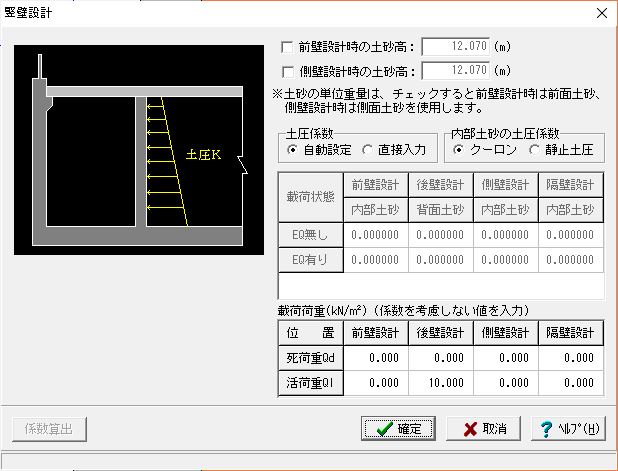This screenshot has width=618, height=471.
Task: Click EQ無し 前壁設計 coefficient cell
Action: click(x=376, y=235)
